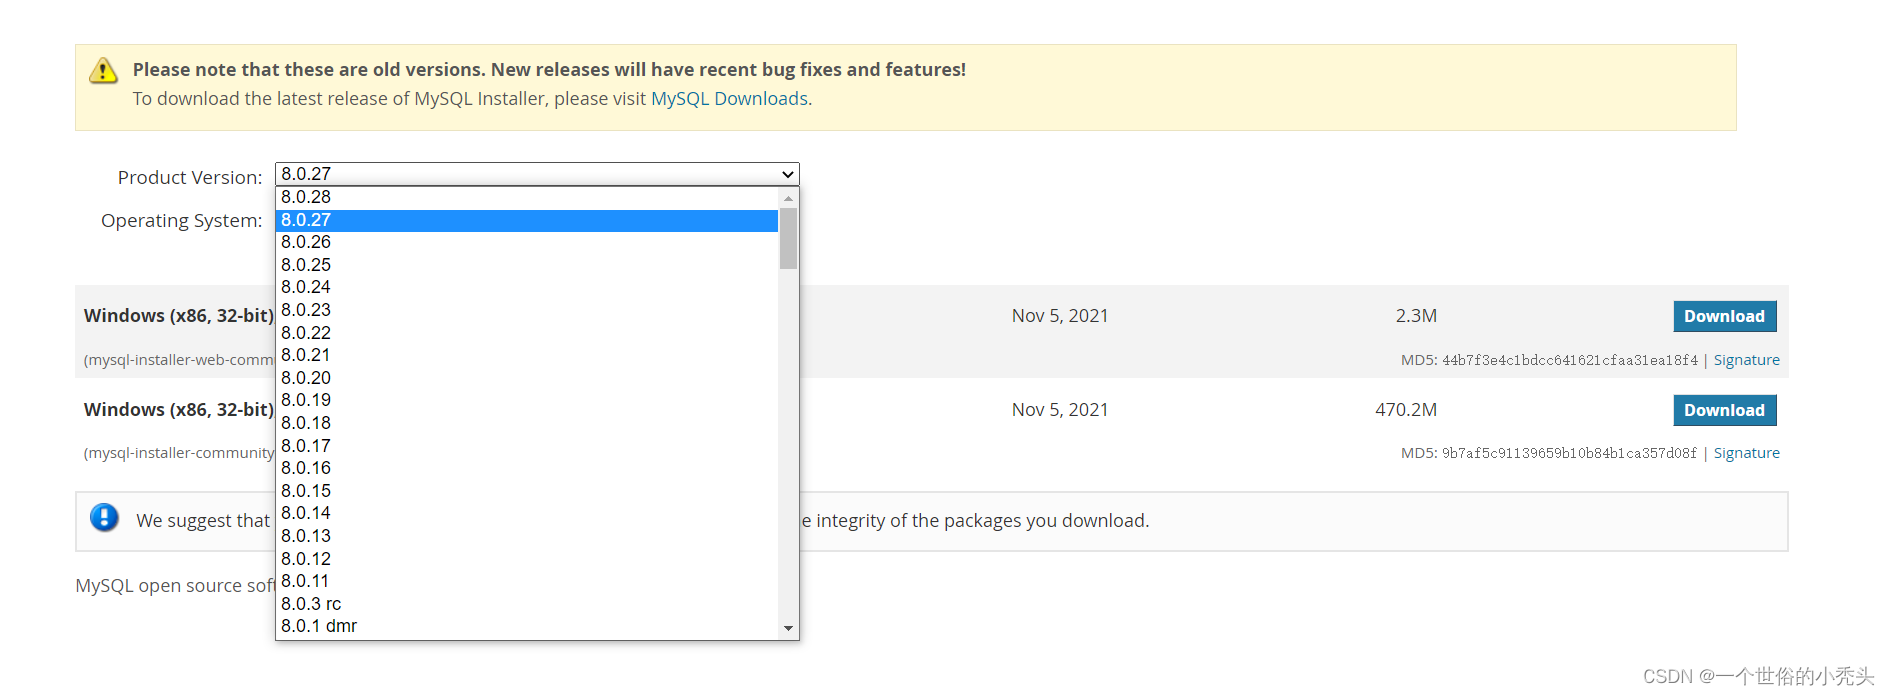Select highlighted version 8.0.27

coord(527,220)
